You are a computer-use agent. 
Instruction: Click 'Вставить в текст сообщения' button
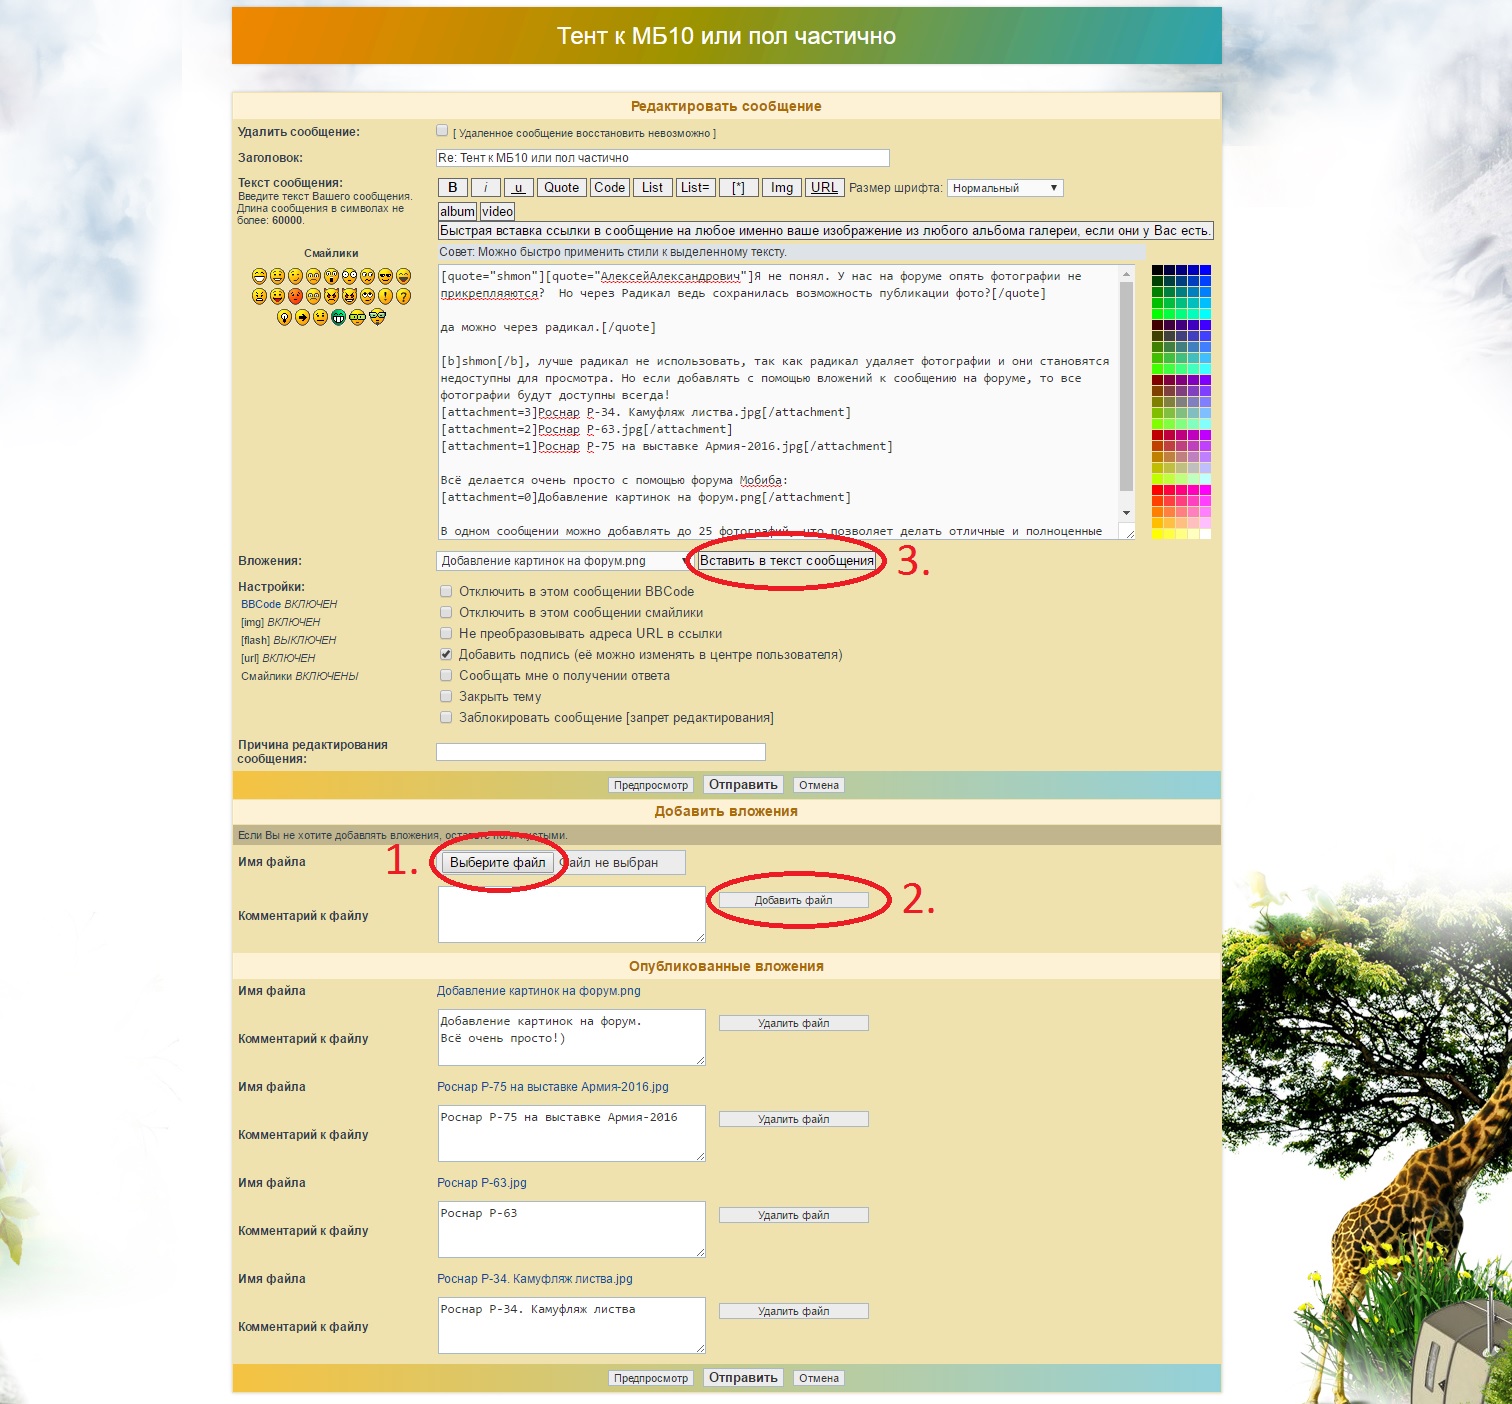click(x=787, y=561)
